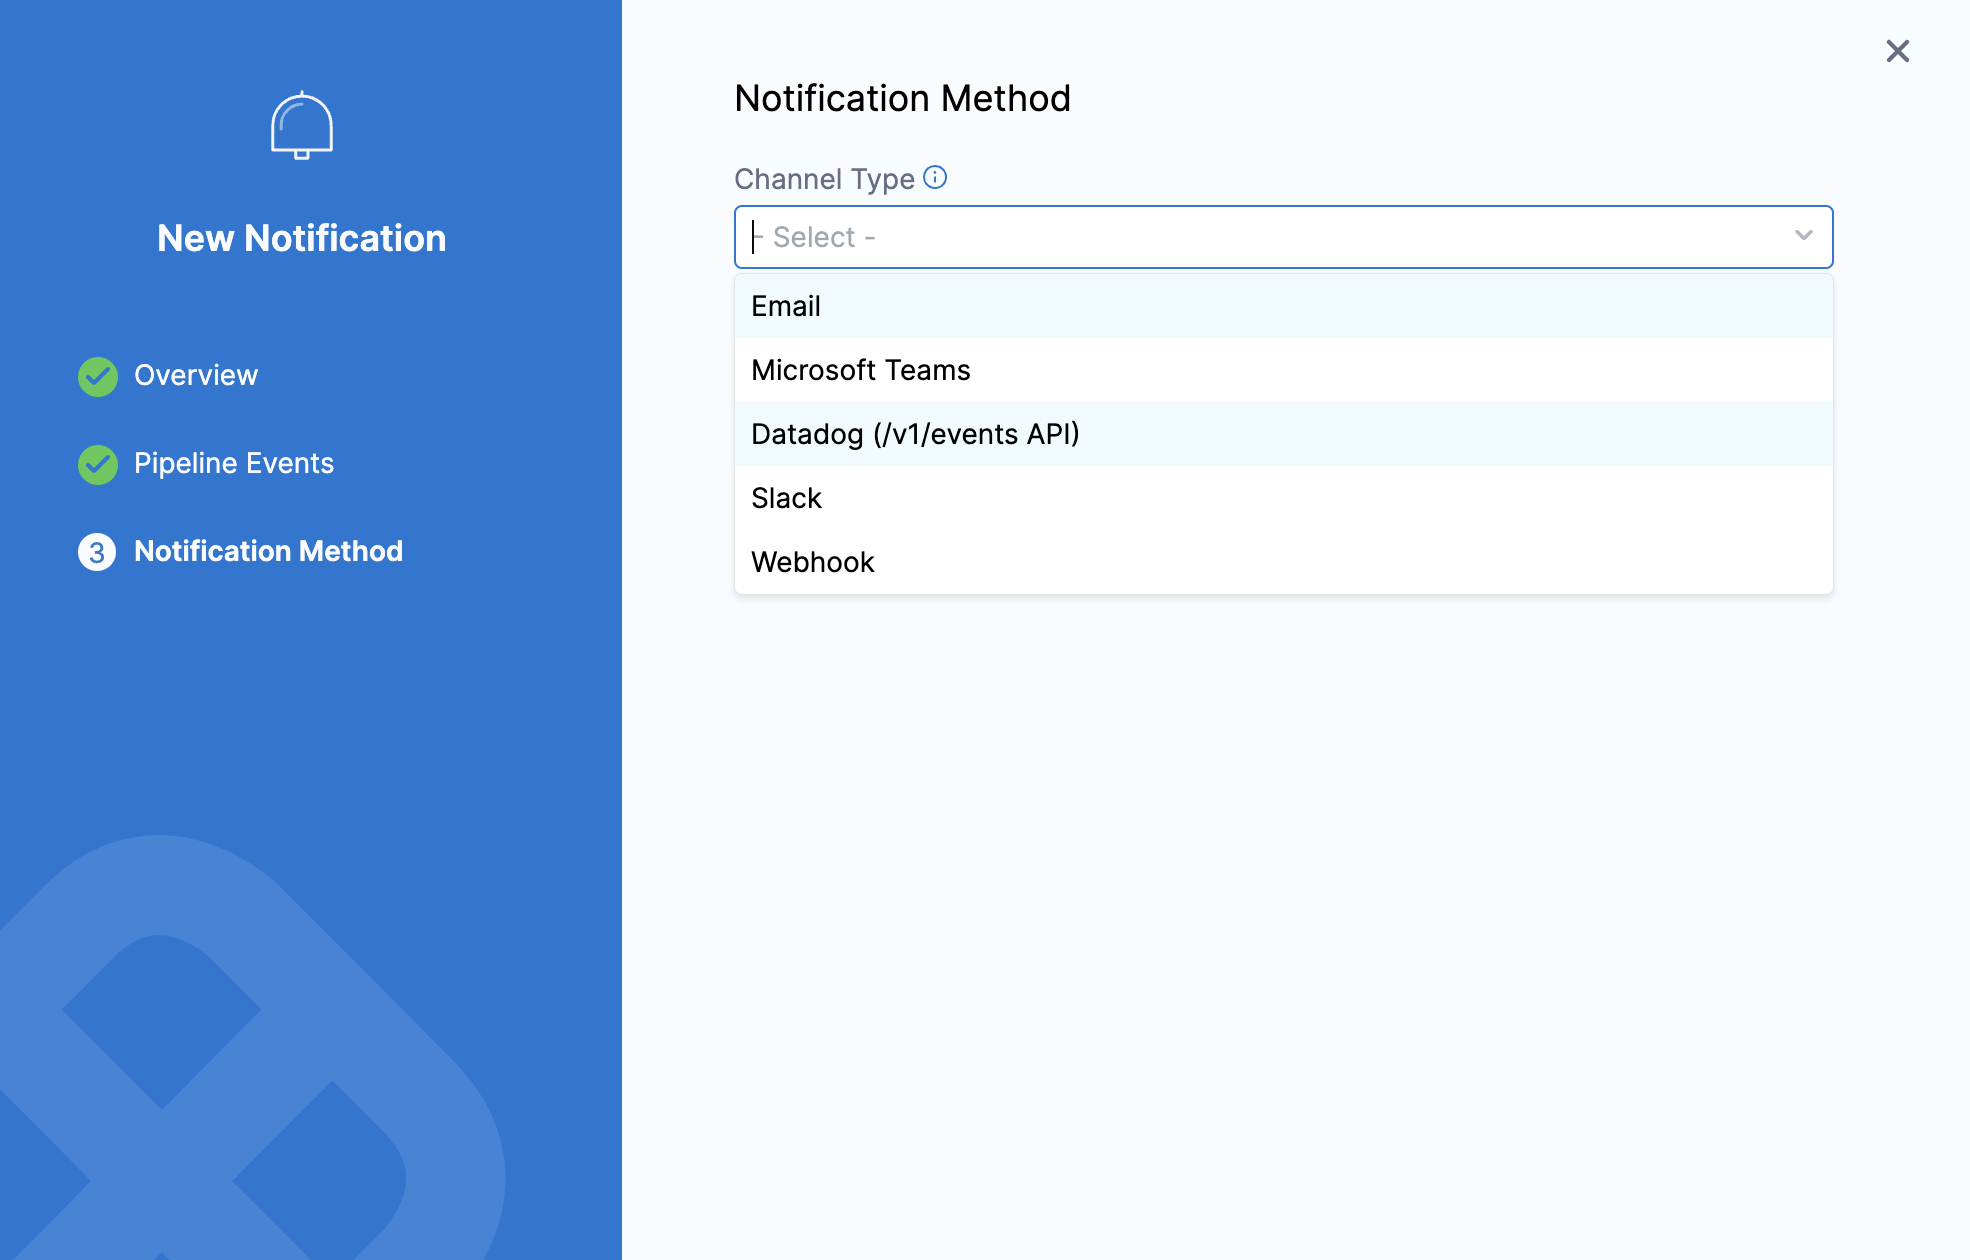Screen dimensions: 1970x1260
Task: Go to the Overview step
Action: pyautogui.click(x=196, y=375)
